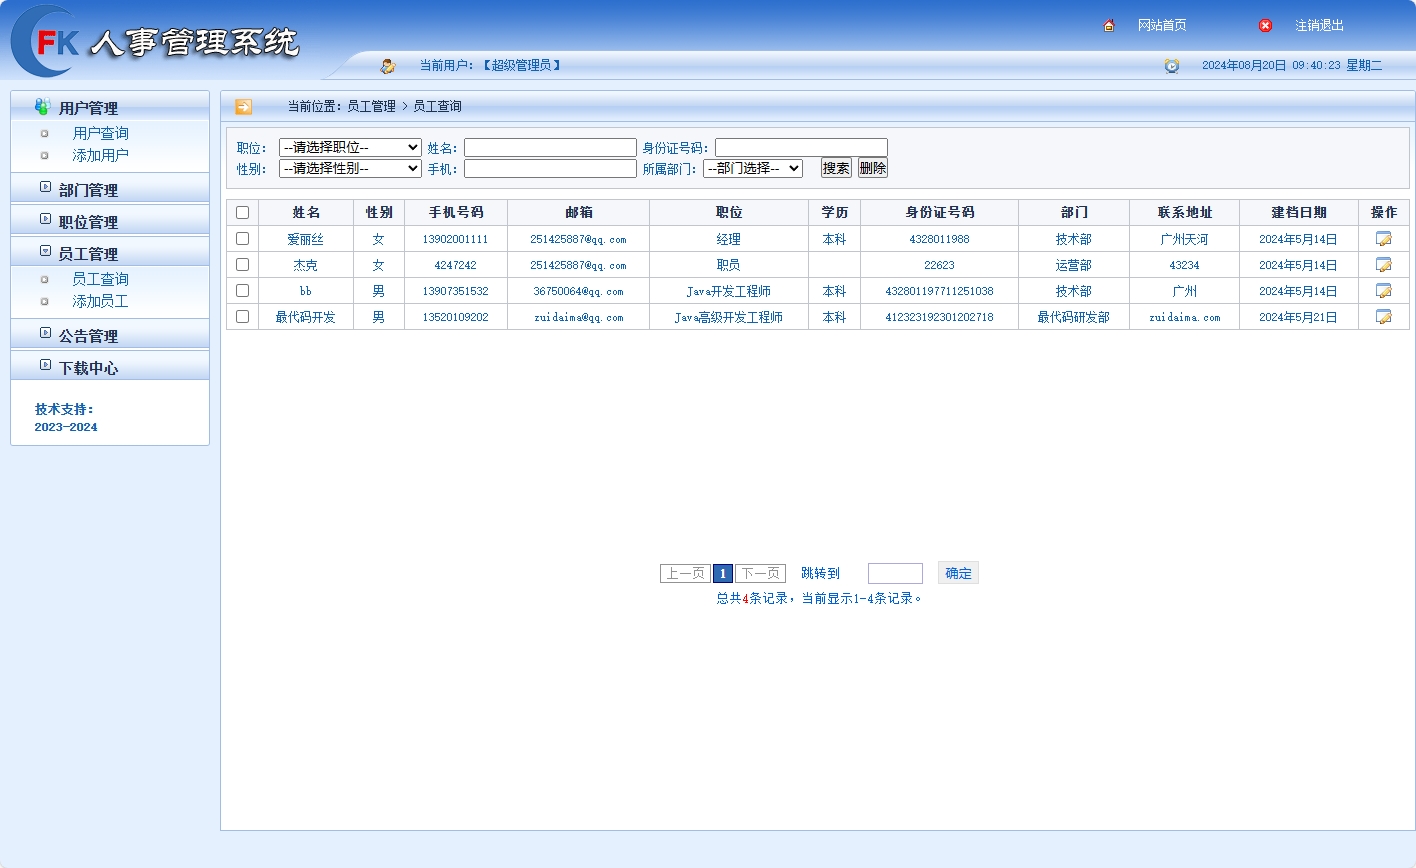The width and height of the screenshot is (1416, 868).
Task: Check the box for employee bb
Action: [242, 290]
